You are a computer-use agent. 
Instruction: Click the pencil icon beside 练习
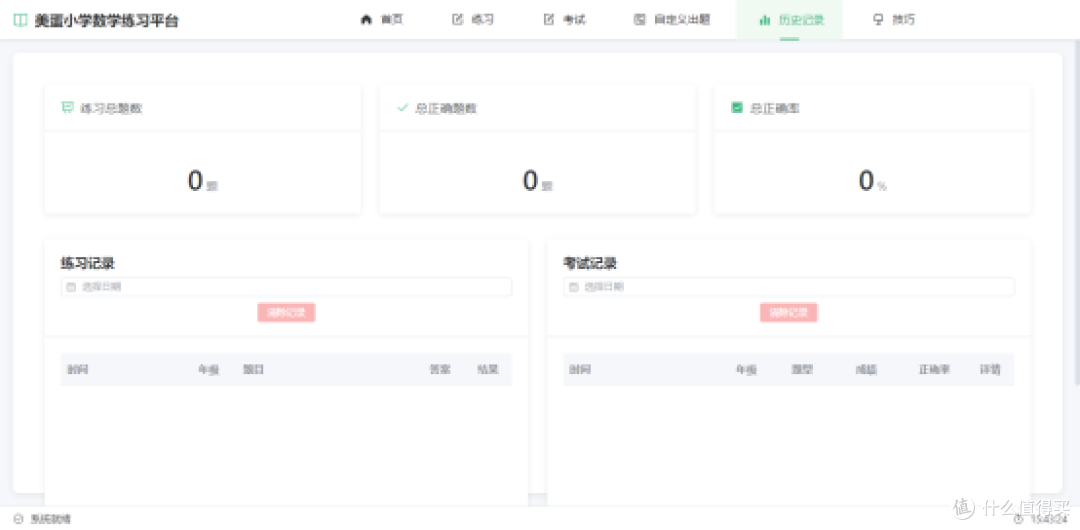click(457, 19)
